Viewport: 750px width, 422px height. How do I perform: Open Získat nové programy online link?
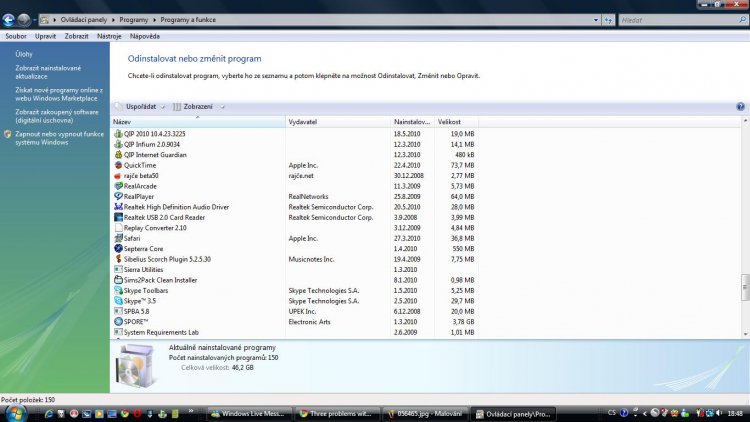(59, 94)
